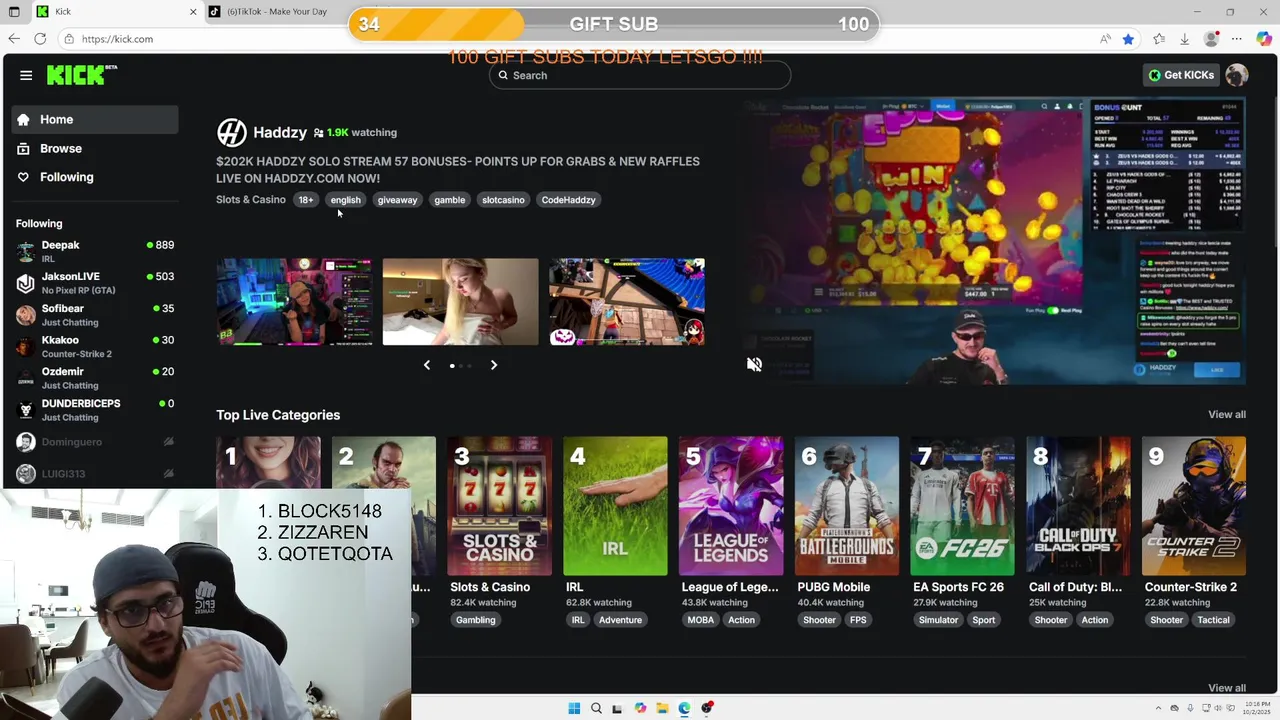The width and height of the screenshot is (1280, 720).
Task: Click the Get KICKs button
Action: click(x=1181, y=75)
